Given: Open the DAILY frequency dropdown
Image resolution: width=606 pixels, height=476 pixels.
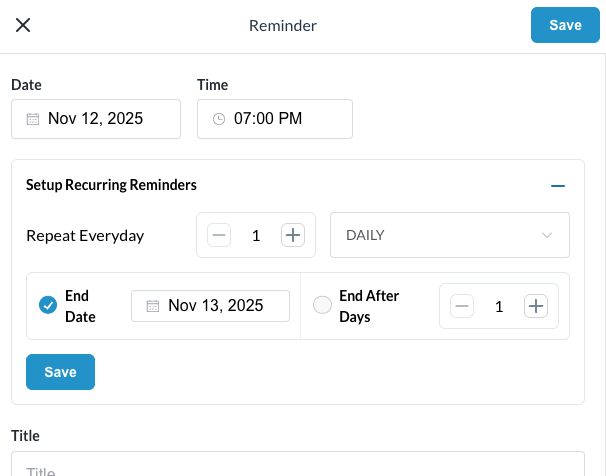Looking at the screenshot, I should click(x=449, y=236).
